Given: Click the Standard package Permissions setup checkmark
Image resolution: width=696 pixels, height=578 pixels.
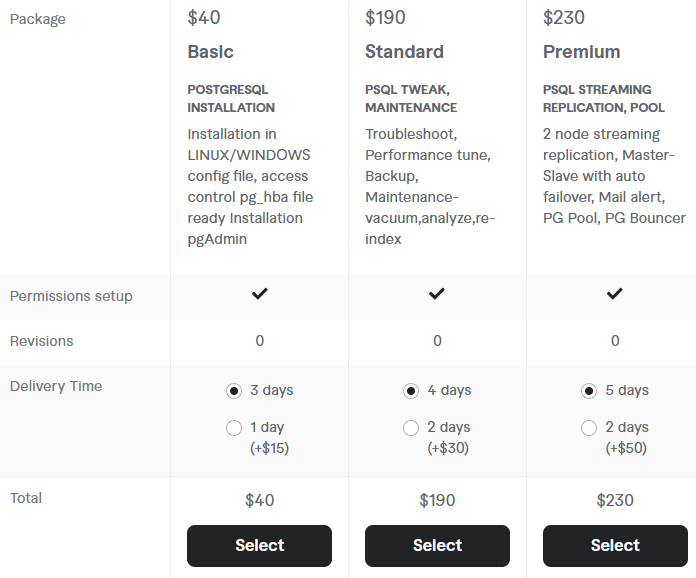Looking at the screenshot, I should click(x=437, y=293).
